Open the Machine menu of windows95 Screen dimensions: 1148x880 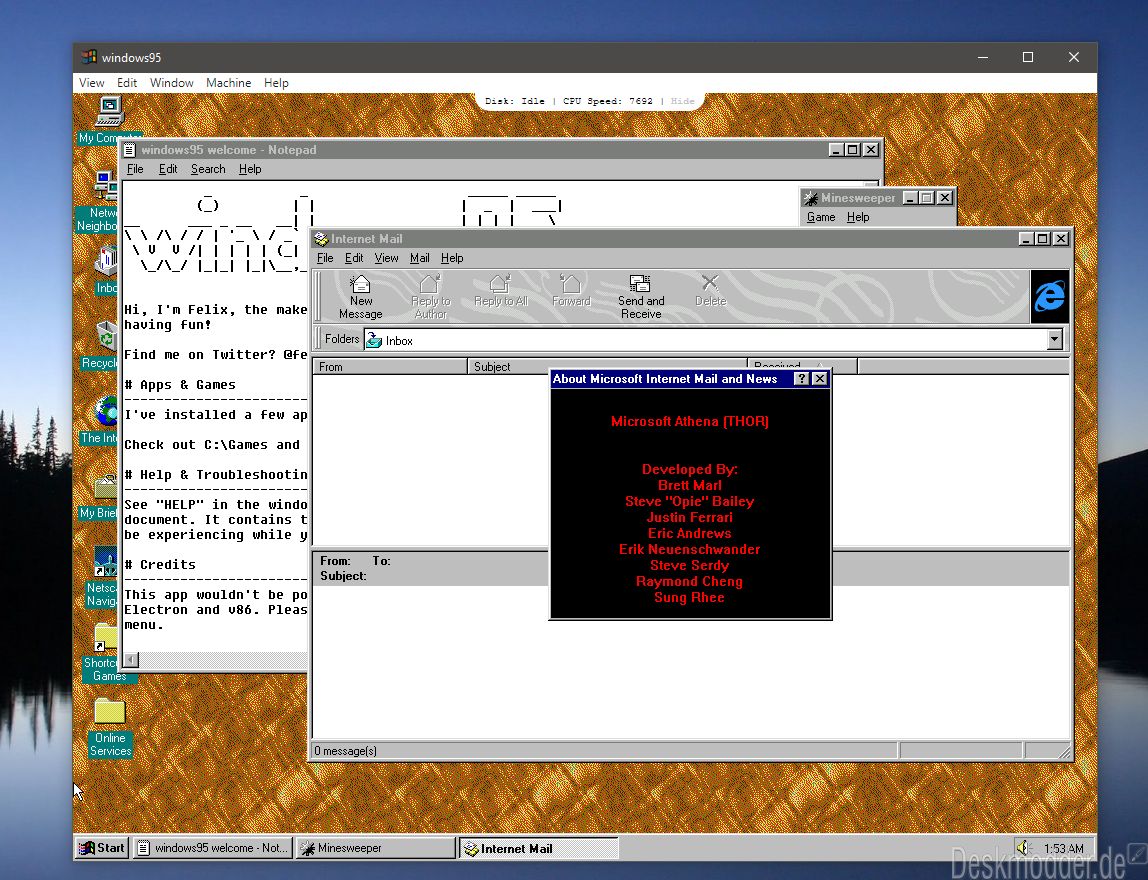point(228,83)
